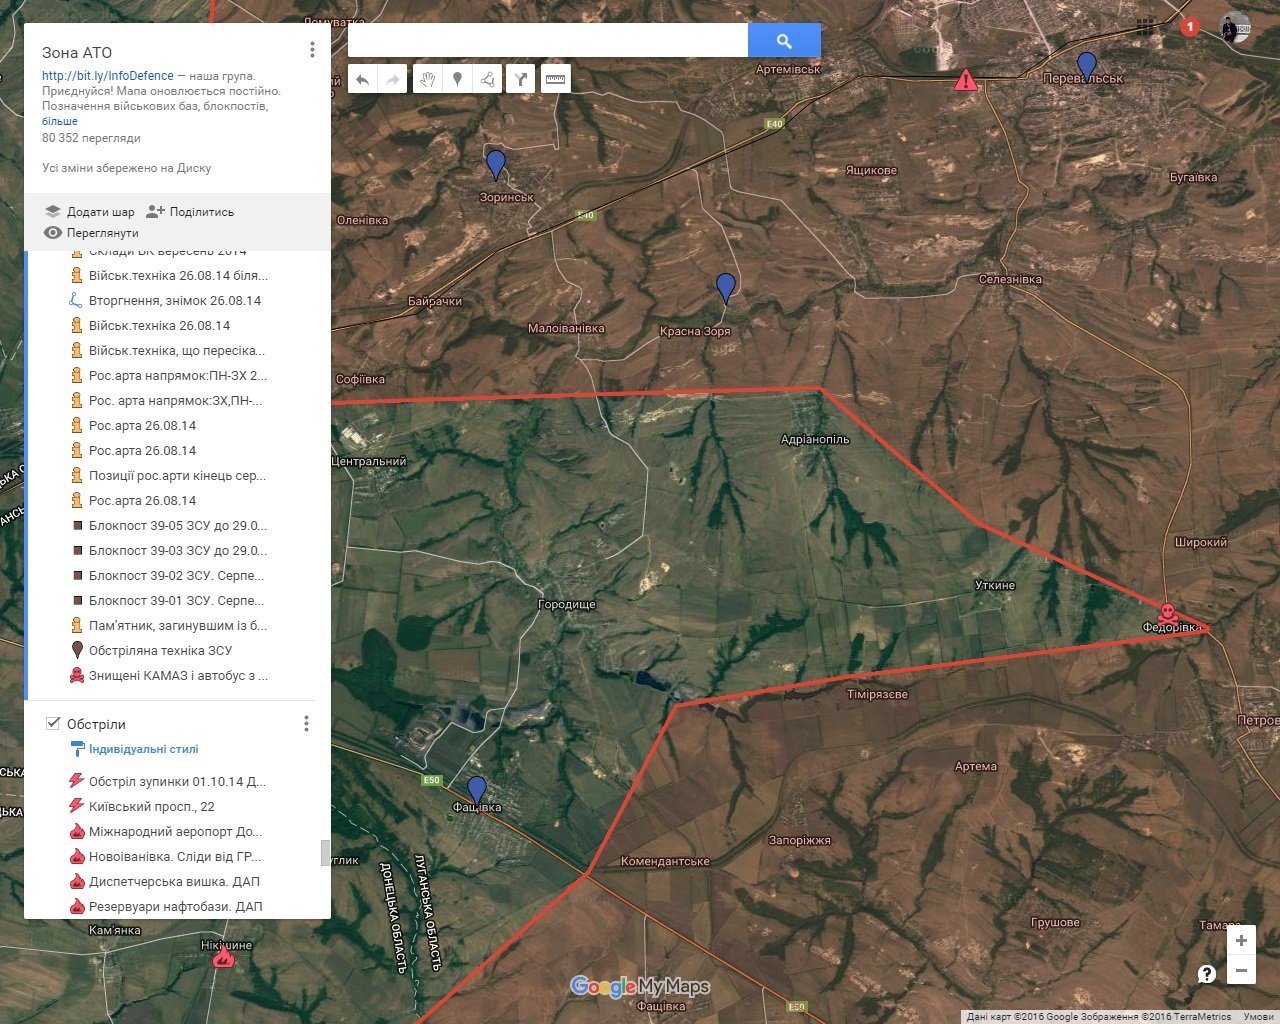The image size is (1280, 1024).
Task: Click Додати шар button
Action: [x=90, y=212]
